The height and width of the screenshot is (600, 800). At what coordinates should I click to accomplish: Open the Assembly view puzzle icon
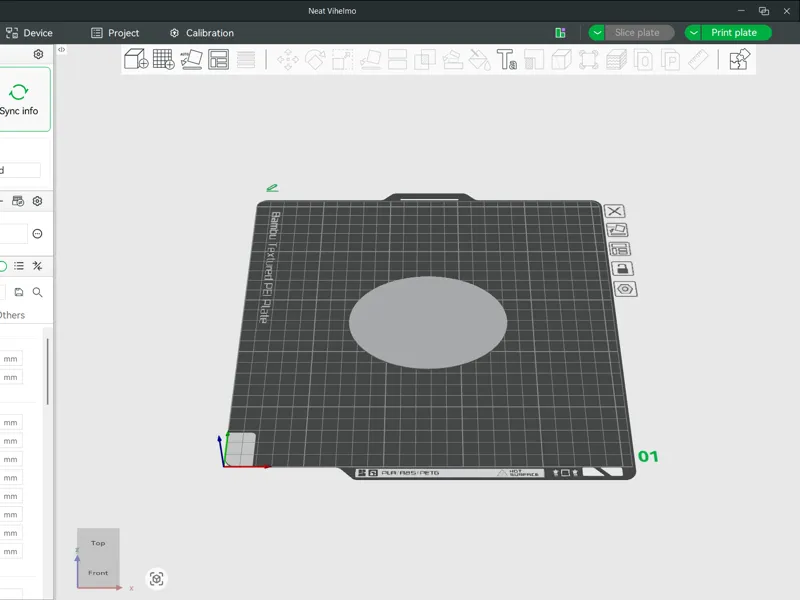pos(740,59)
